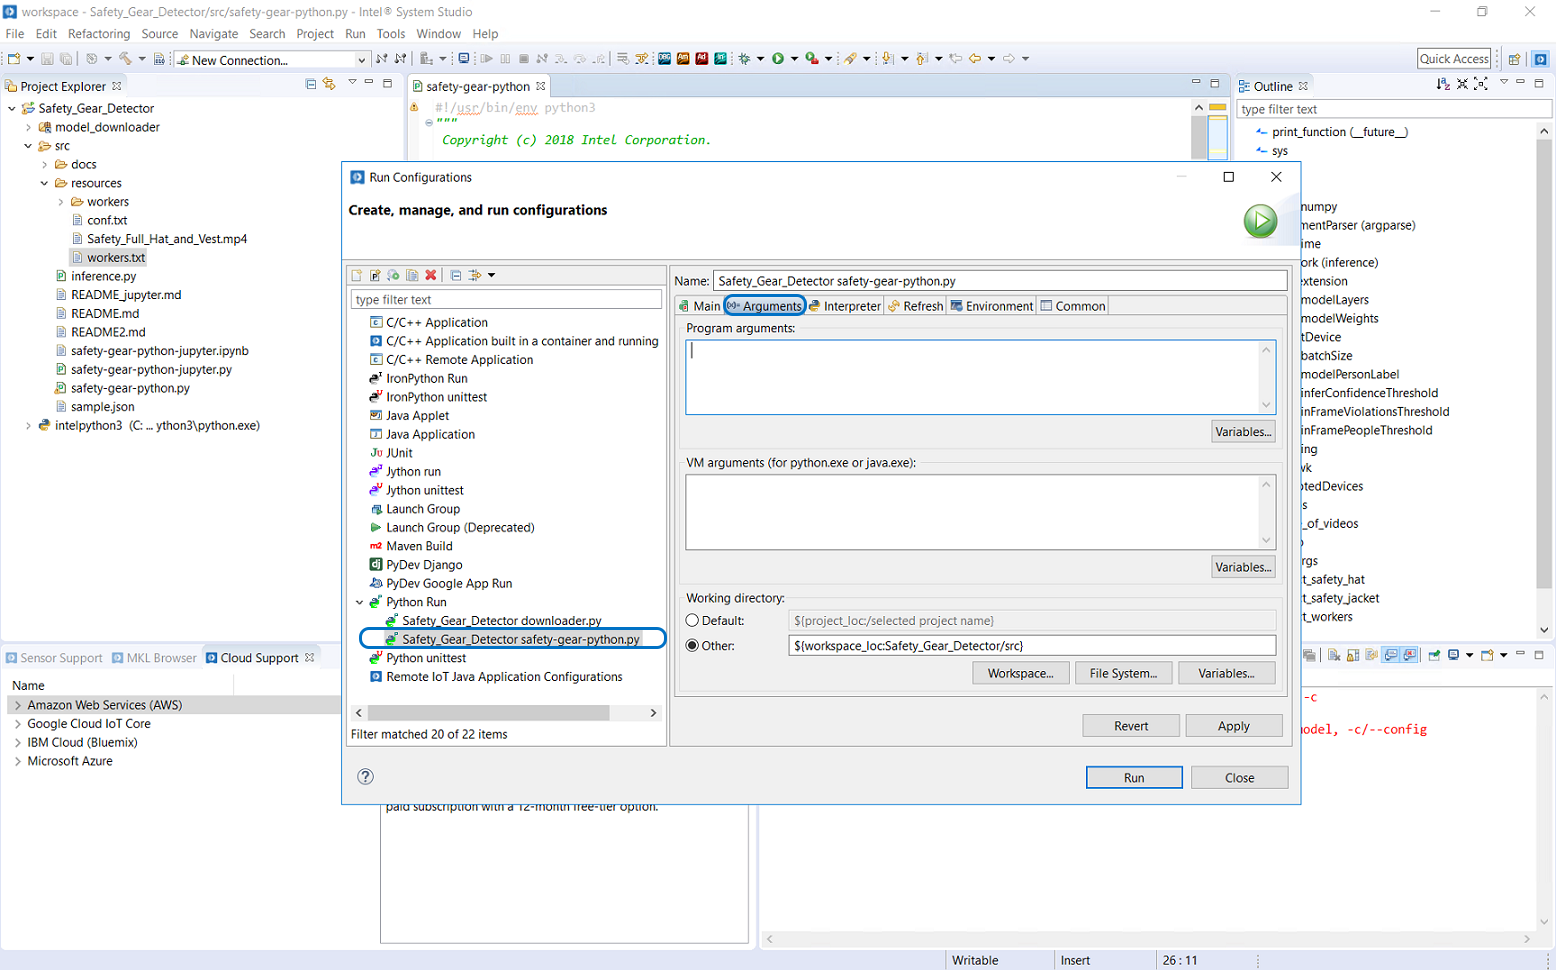The image size is (1556, 970).
Task: Click the Help question mark icon
Action: click(366, 776)
